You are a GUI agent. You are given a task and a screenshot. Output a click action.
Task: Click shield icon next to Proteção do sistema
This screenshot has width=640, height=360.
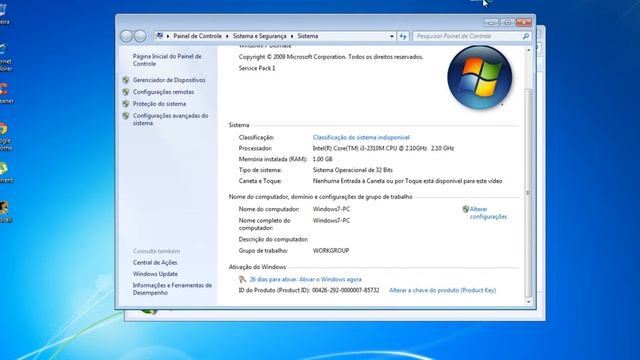coord(126,104)
